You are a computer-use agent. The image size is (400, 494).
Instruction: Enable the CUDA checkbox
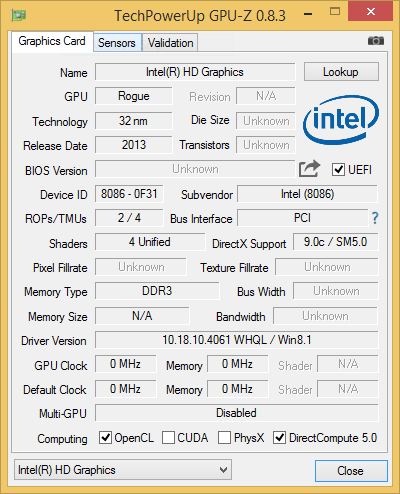click(168, 437)
